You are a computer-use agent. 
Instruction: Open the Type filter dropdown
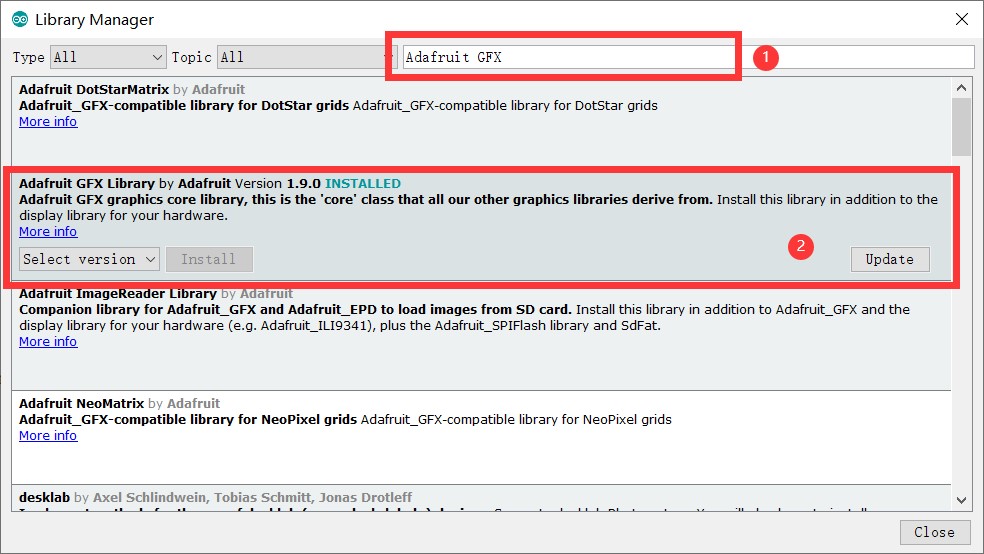[x=108, y=57]
